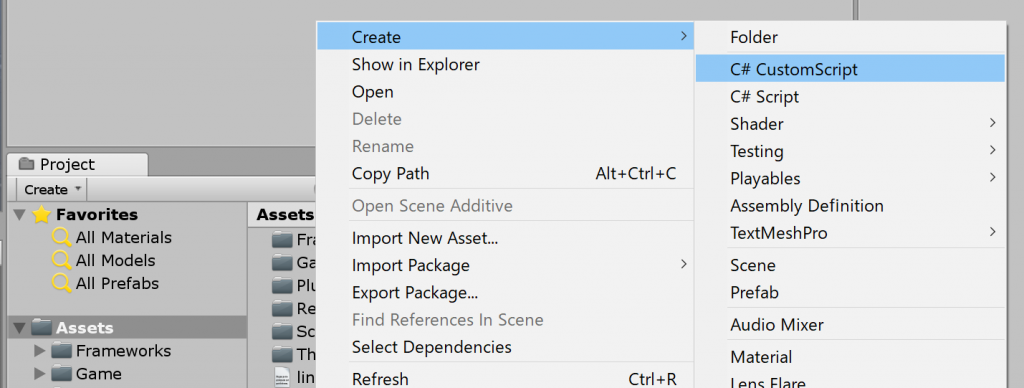
Task: Collapse the Assets tree triangle
Action: coord(19,327)
